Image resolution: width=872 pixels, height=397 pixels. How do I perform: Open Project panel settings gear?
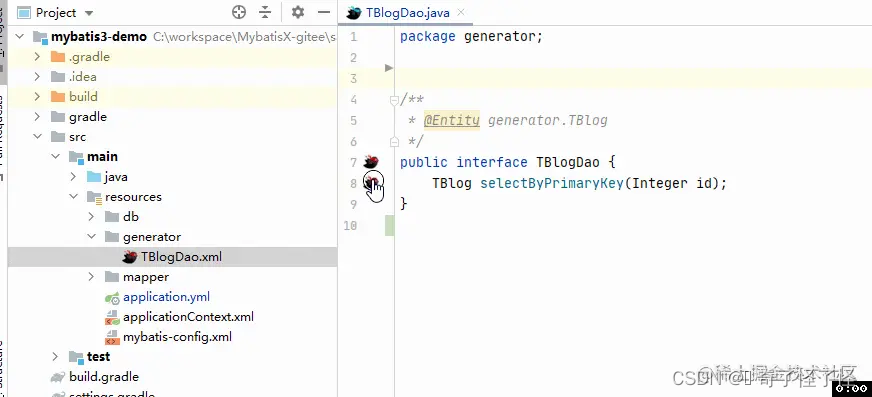click(x=298, y=12)
